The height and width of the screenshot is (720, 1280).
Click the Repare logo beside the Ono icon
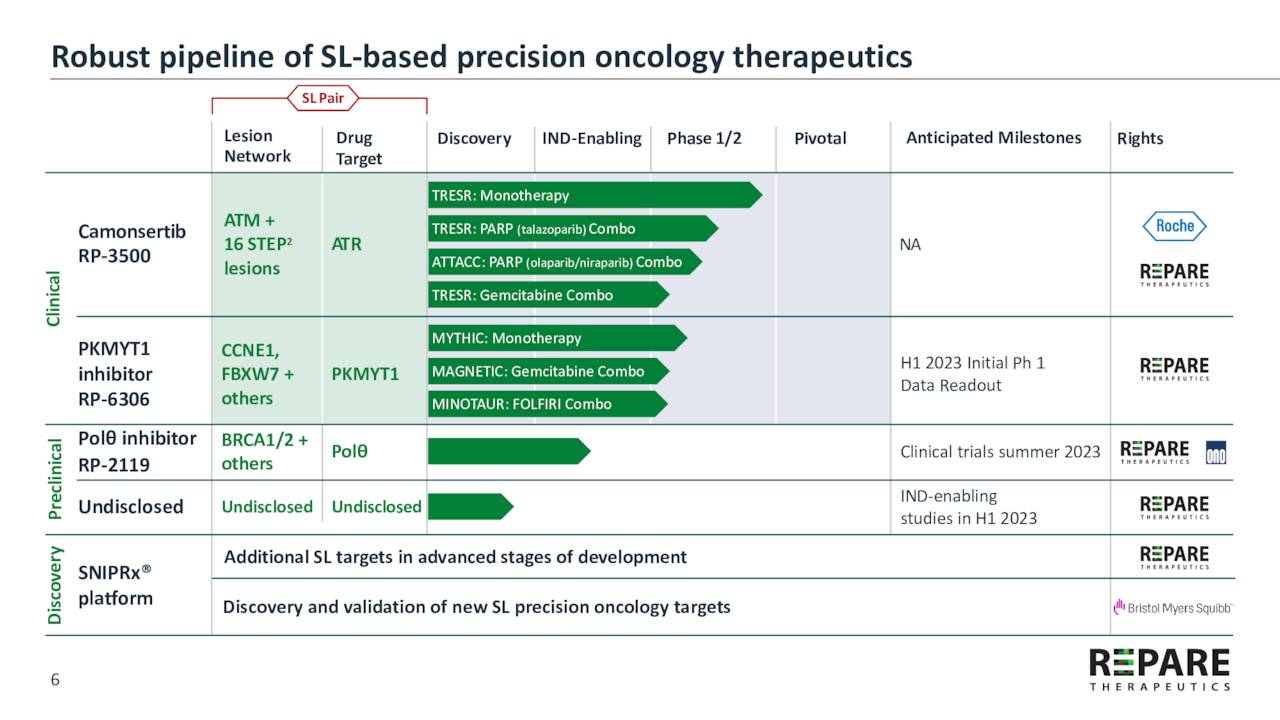point(1154,452)
